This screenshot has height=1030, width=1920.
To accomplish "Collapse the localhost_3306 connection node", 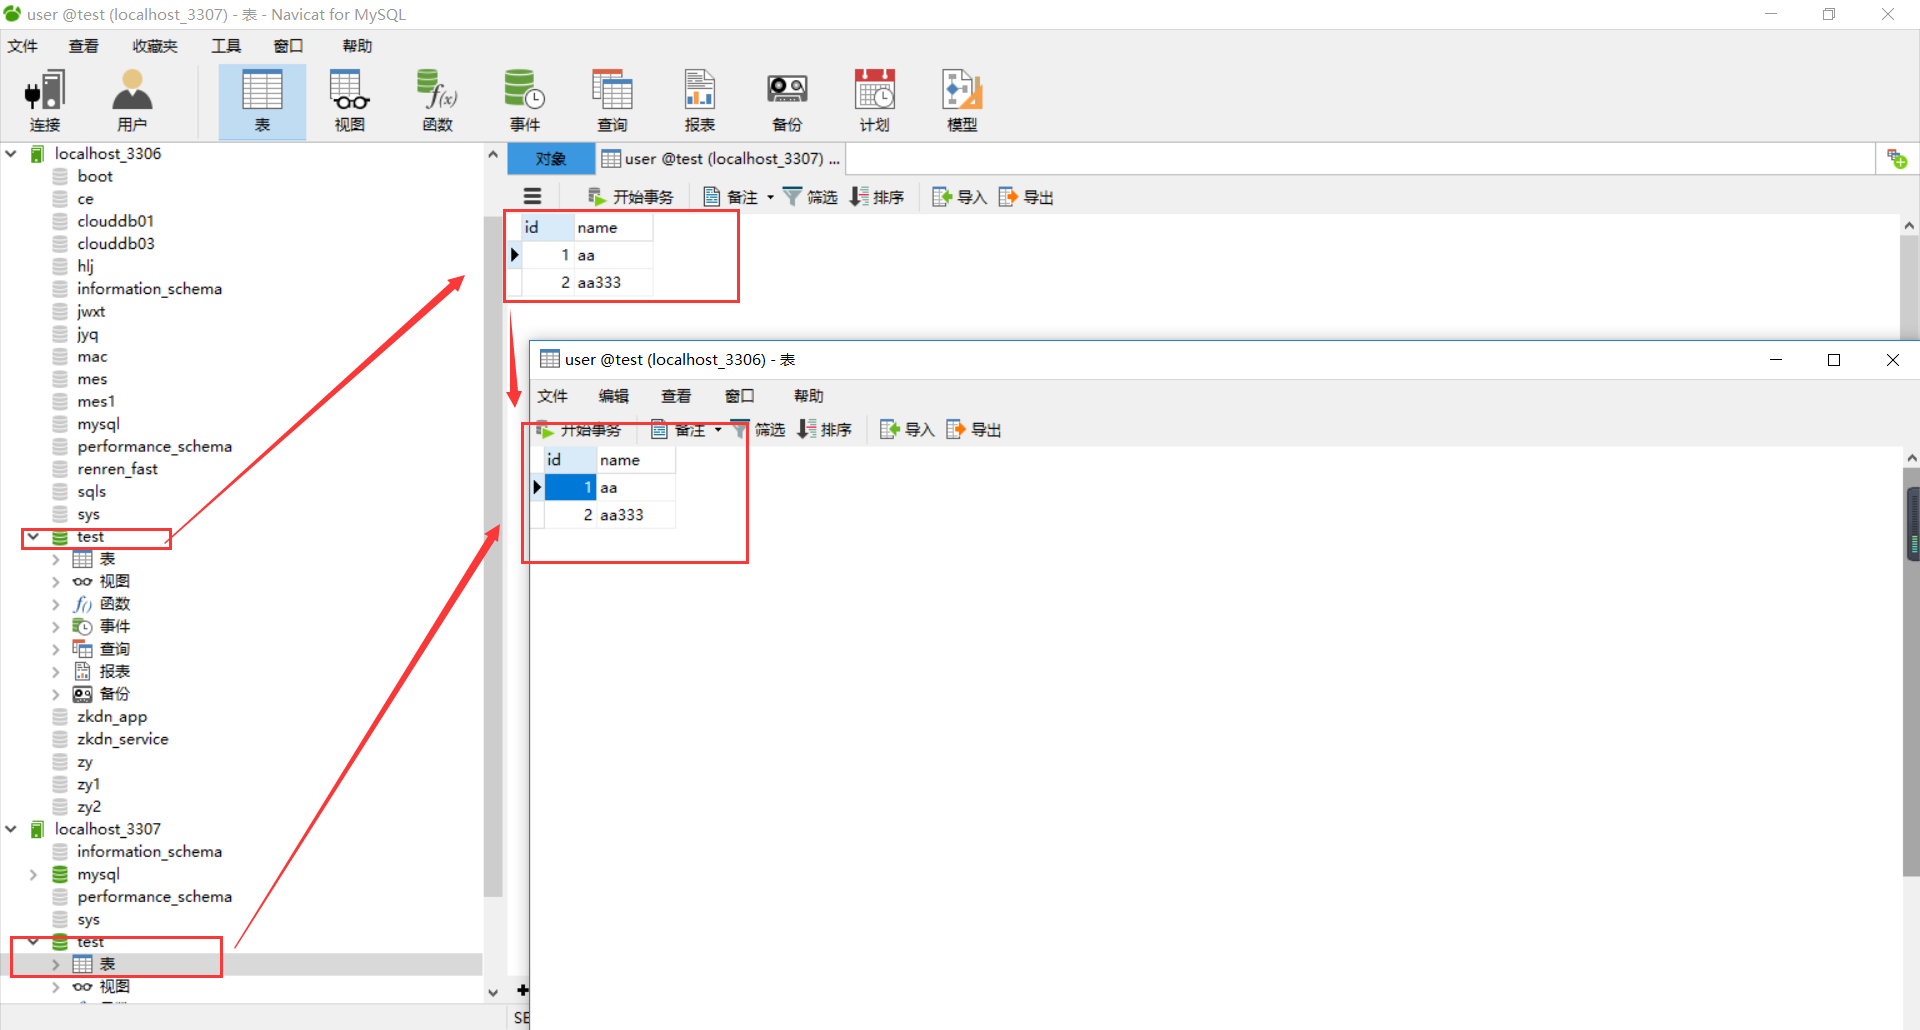I will click(12, 154).
